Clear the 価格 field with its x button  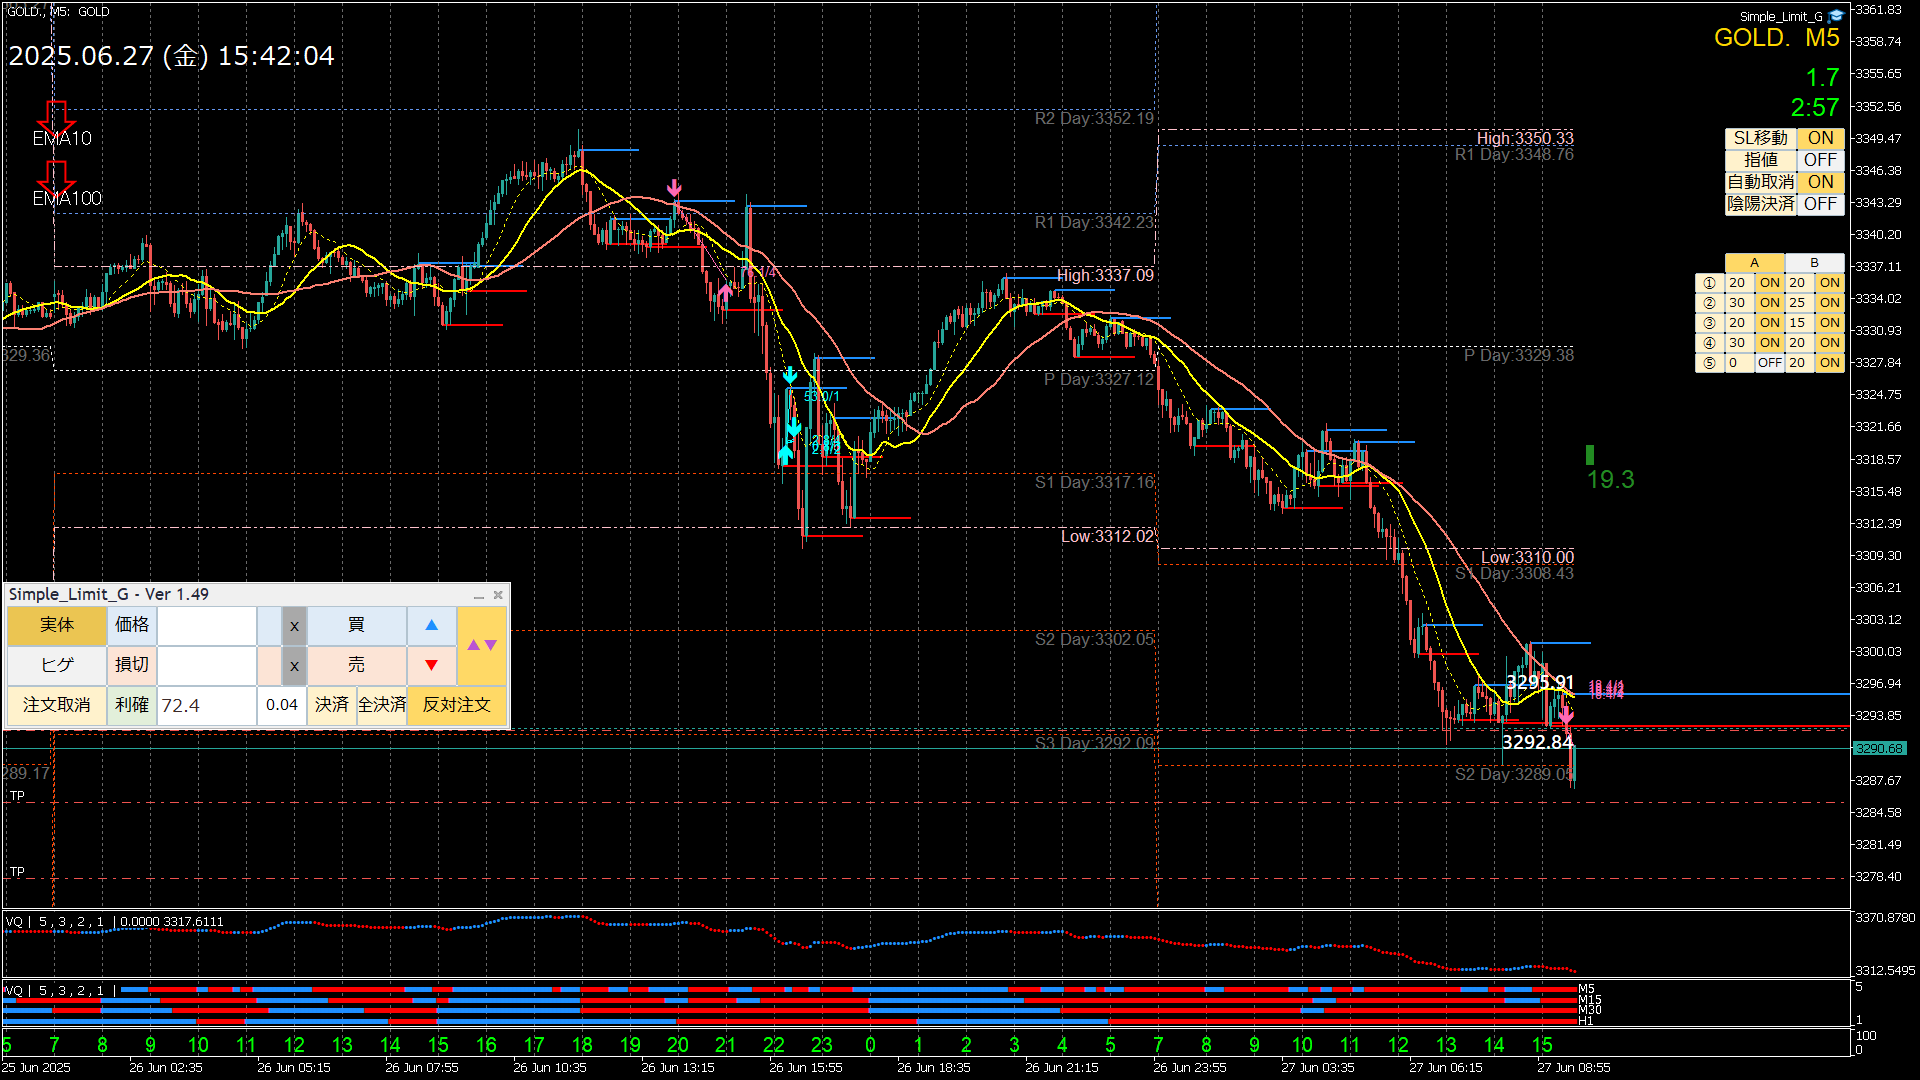(x=294, y=626)
